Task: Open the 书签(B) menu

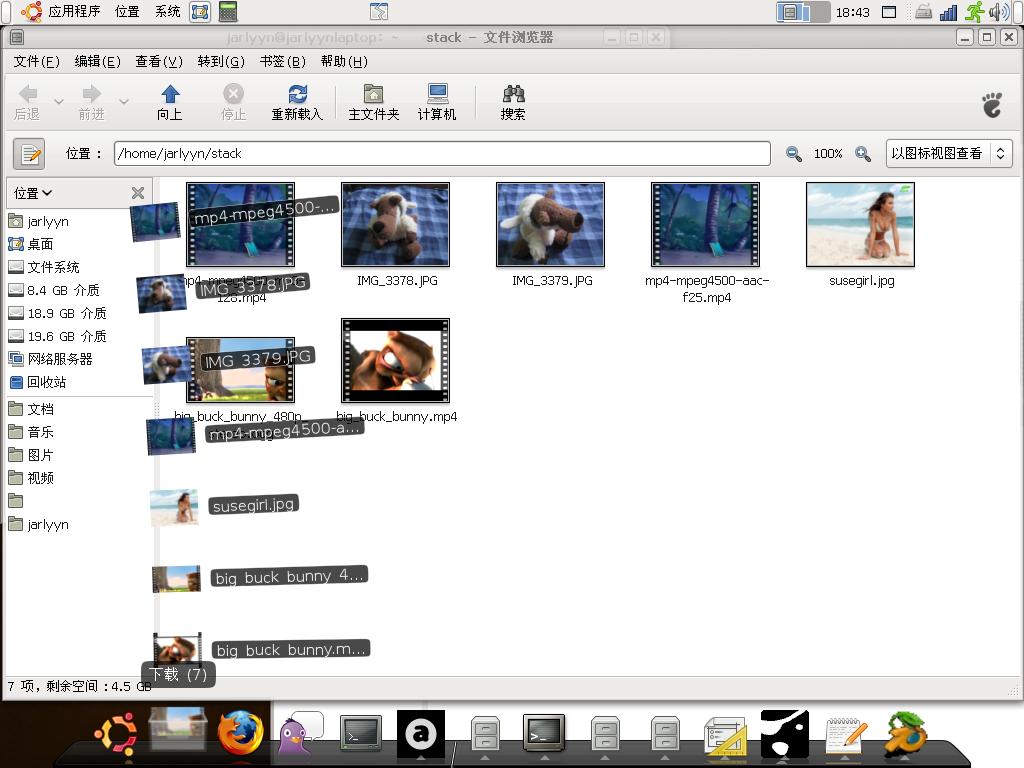Action: (282, 61)
